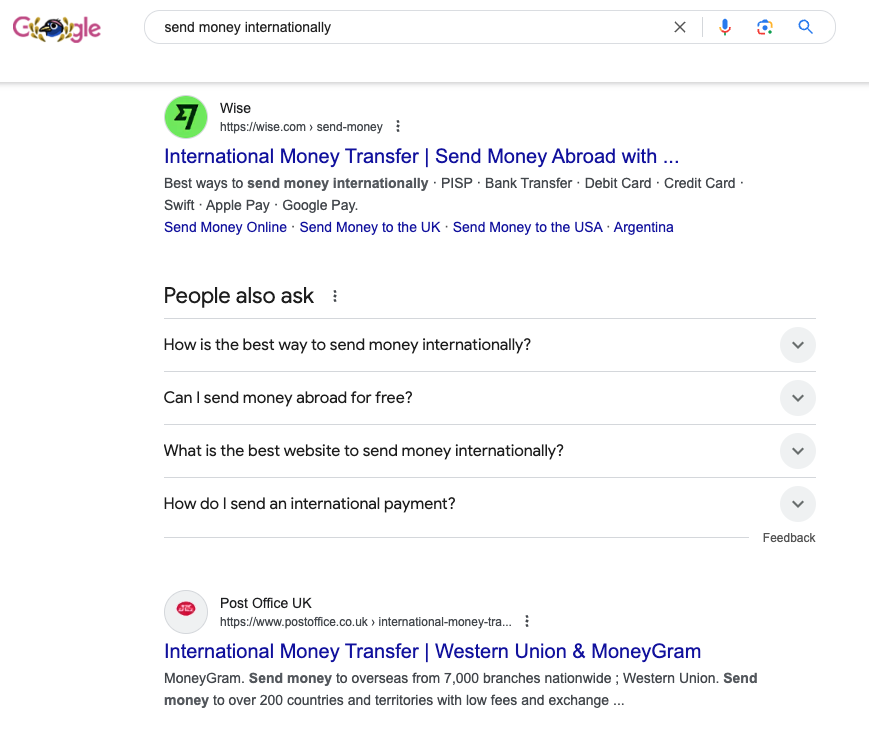Click the Post Office UK site name
The height and width of the screenshot is (733, 869).
pyautogui.click(x=265, y=603)
